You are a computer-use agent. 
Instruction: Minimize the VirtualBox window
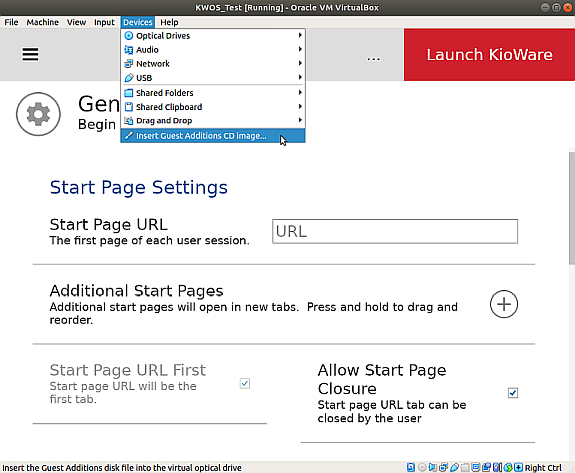545,7
